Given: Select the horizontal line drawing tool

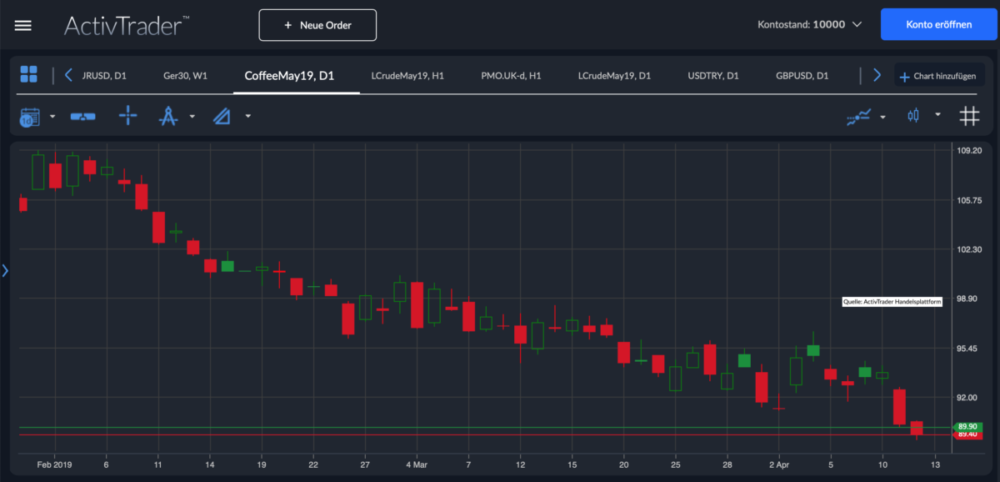Looking at the screenshot, I should [x=83, y=117].
